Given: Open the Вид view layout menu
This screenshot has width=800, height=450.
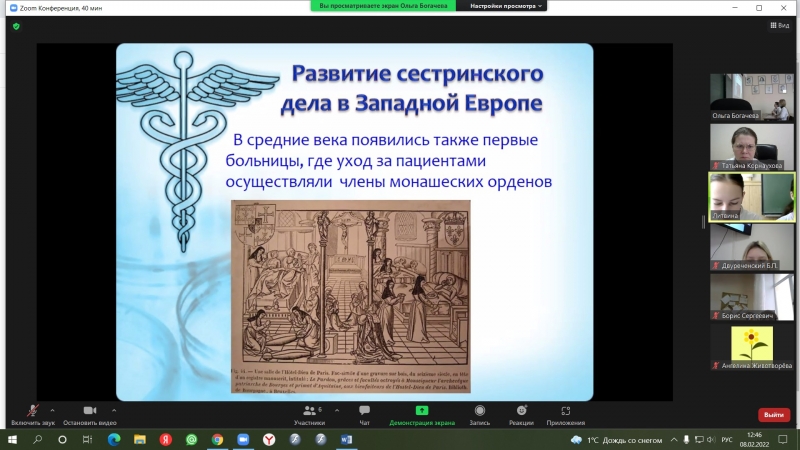Looking at the screenshot, I should (x=780, y=25).
